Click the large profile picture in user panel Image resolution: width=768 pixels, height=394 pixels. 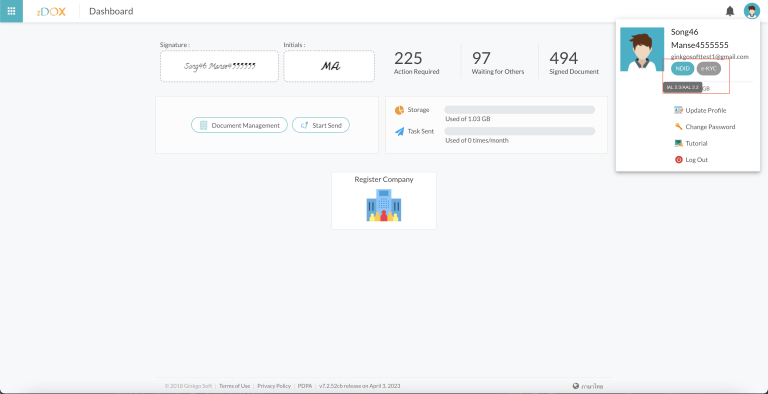pos(642,49)
